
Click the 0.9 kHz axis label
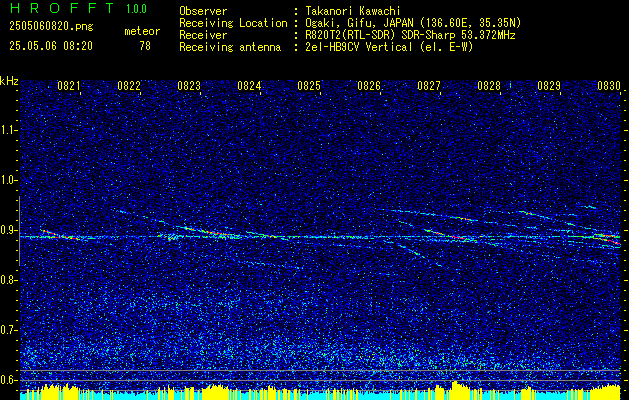pyautogui.click(x=8, y=230)
